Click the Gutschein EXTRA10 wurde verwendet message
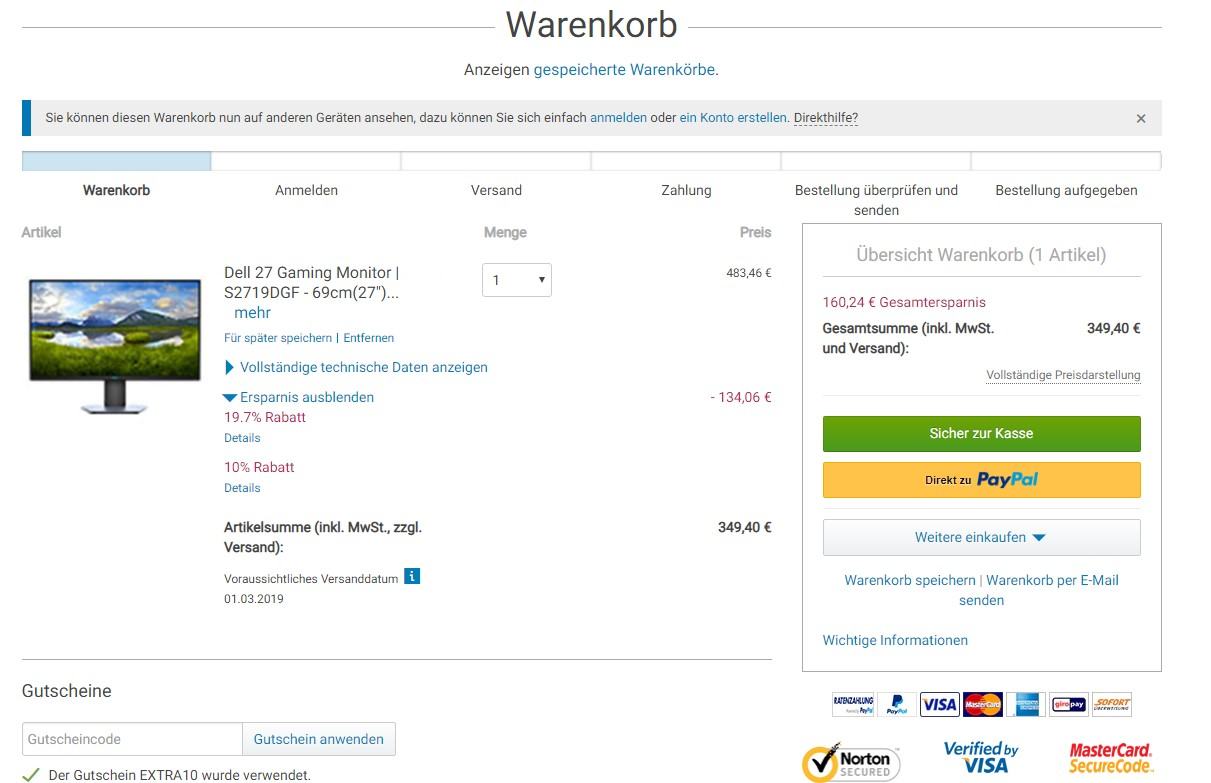The image size is (1211, 783). 179,775
